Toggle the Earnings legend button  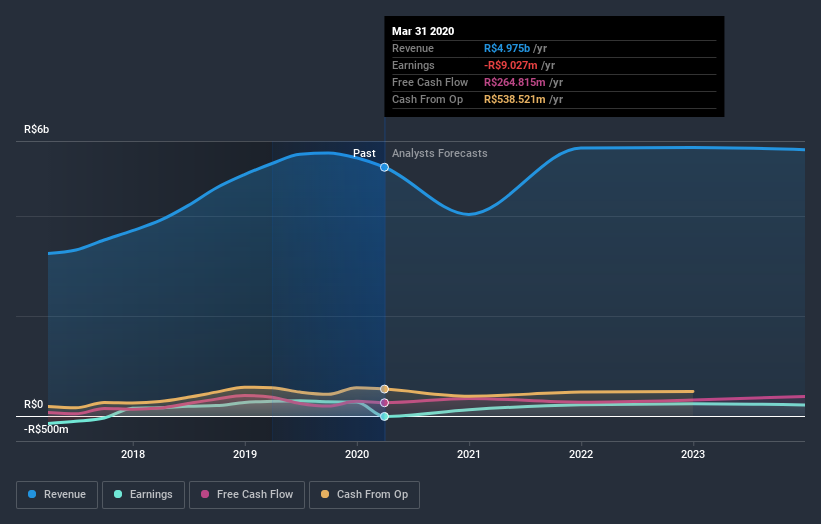pos(143,495)
